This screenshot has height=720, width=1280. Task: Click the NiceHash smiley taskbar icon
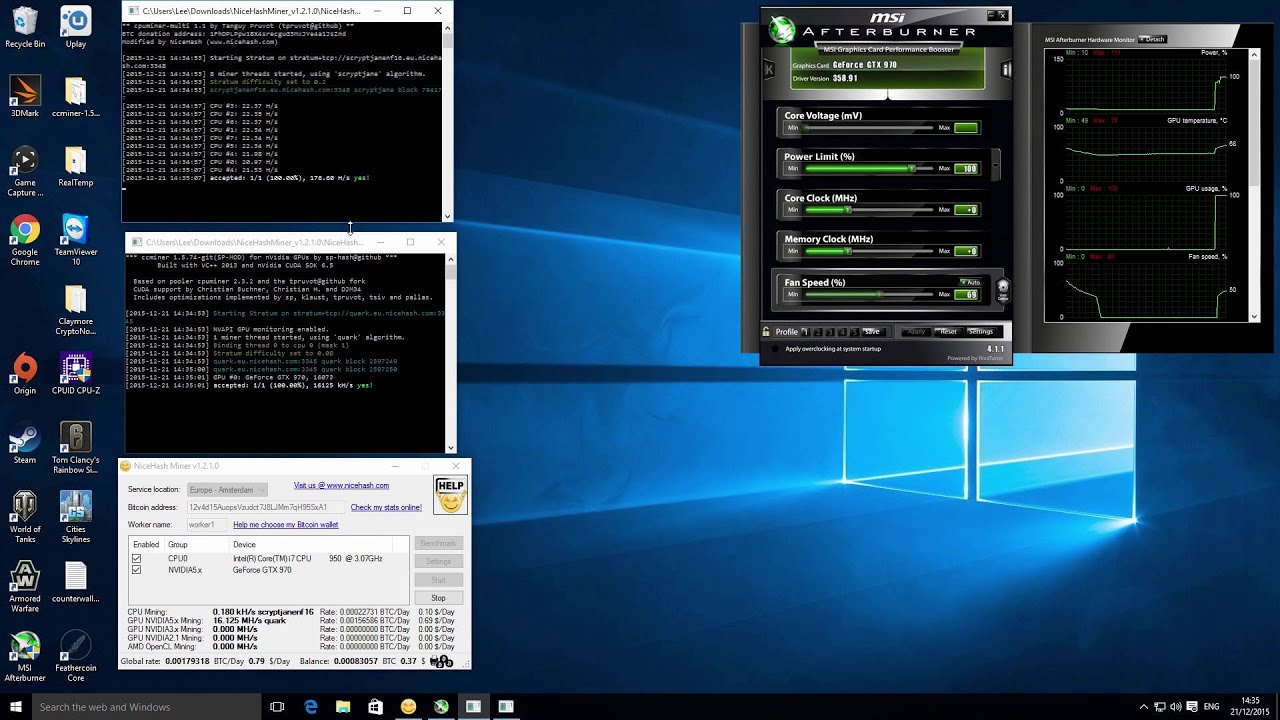pos(408,707)
